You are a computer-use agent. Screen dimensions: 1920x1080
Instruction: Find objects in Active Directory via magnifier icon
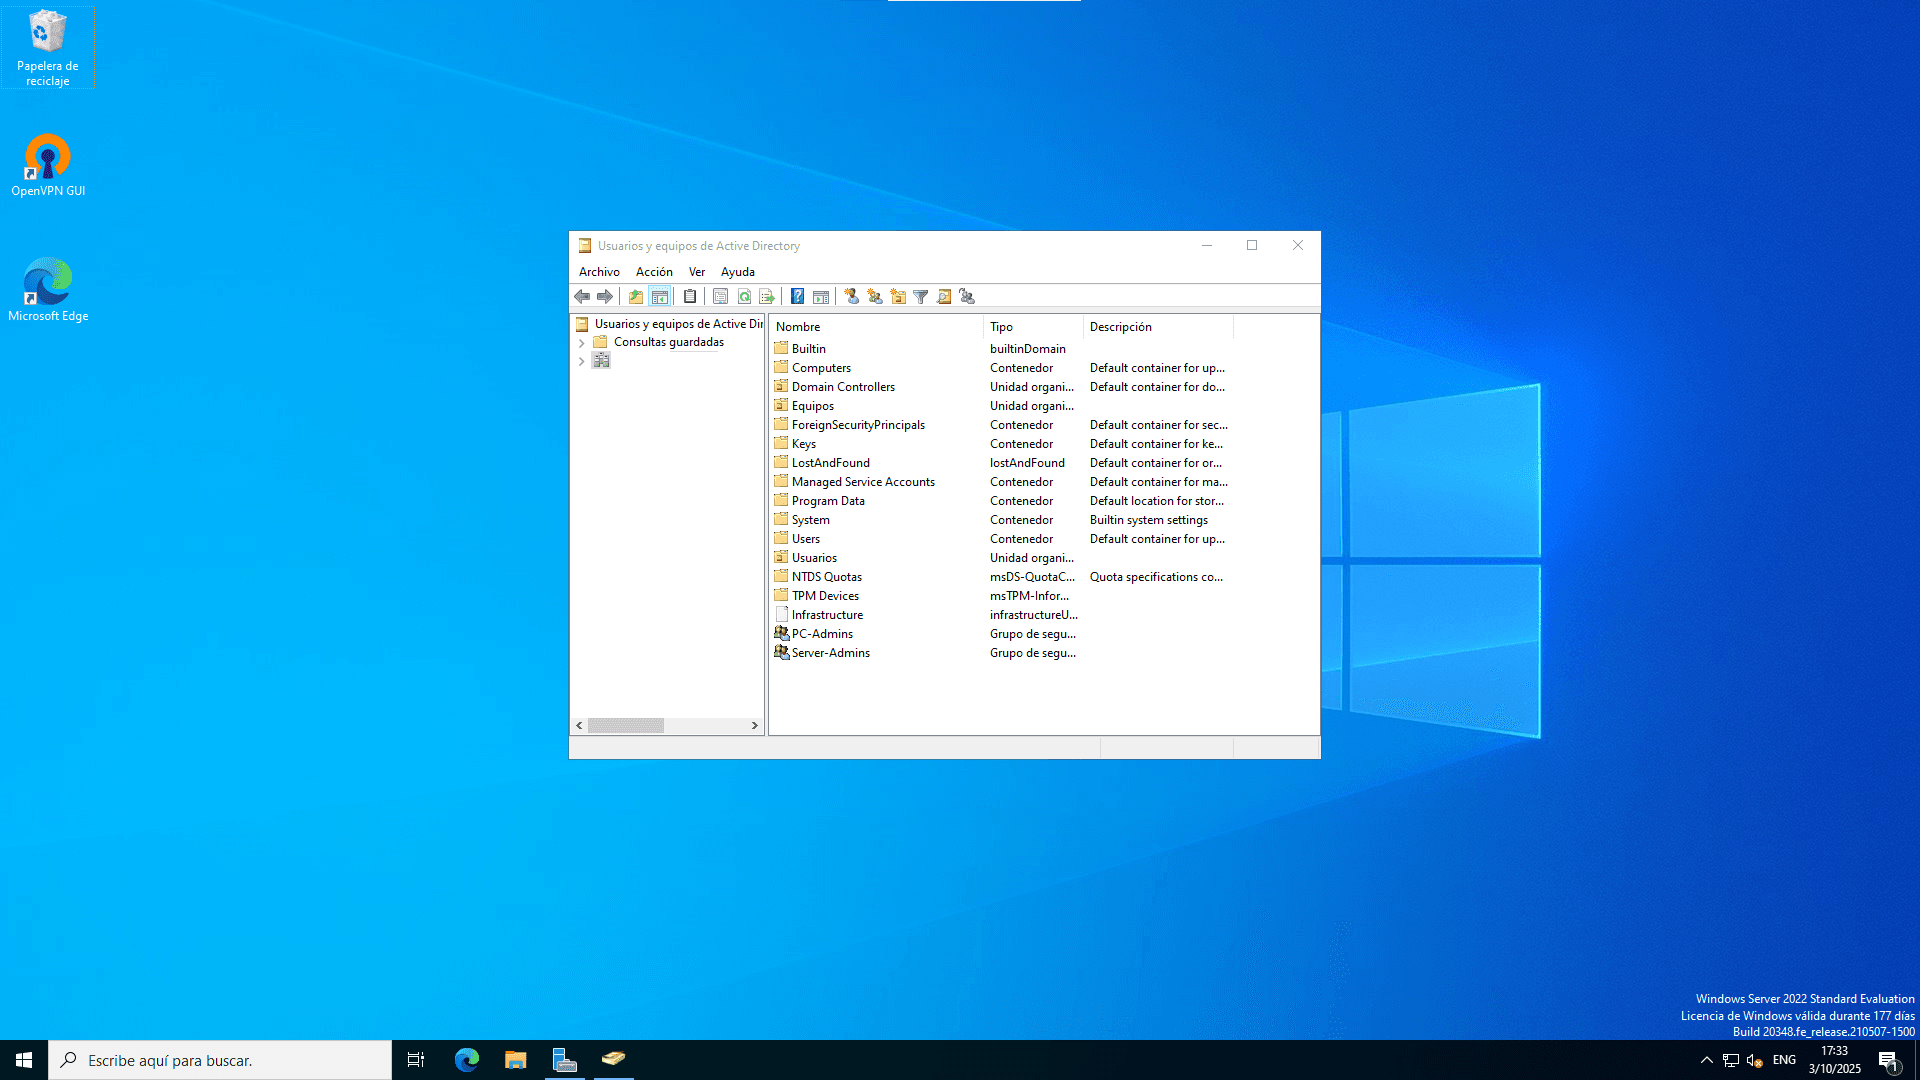tap(944, 296)
